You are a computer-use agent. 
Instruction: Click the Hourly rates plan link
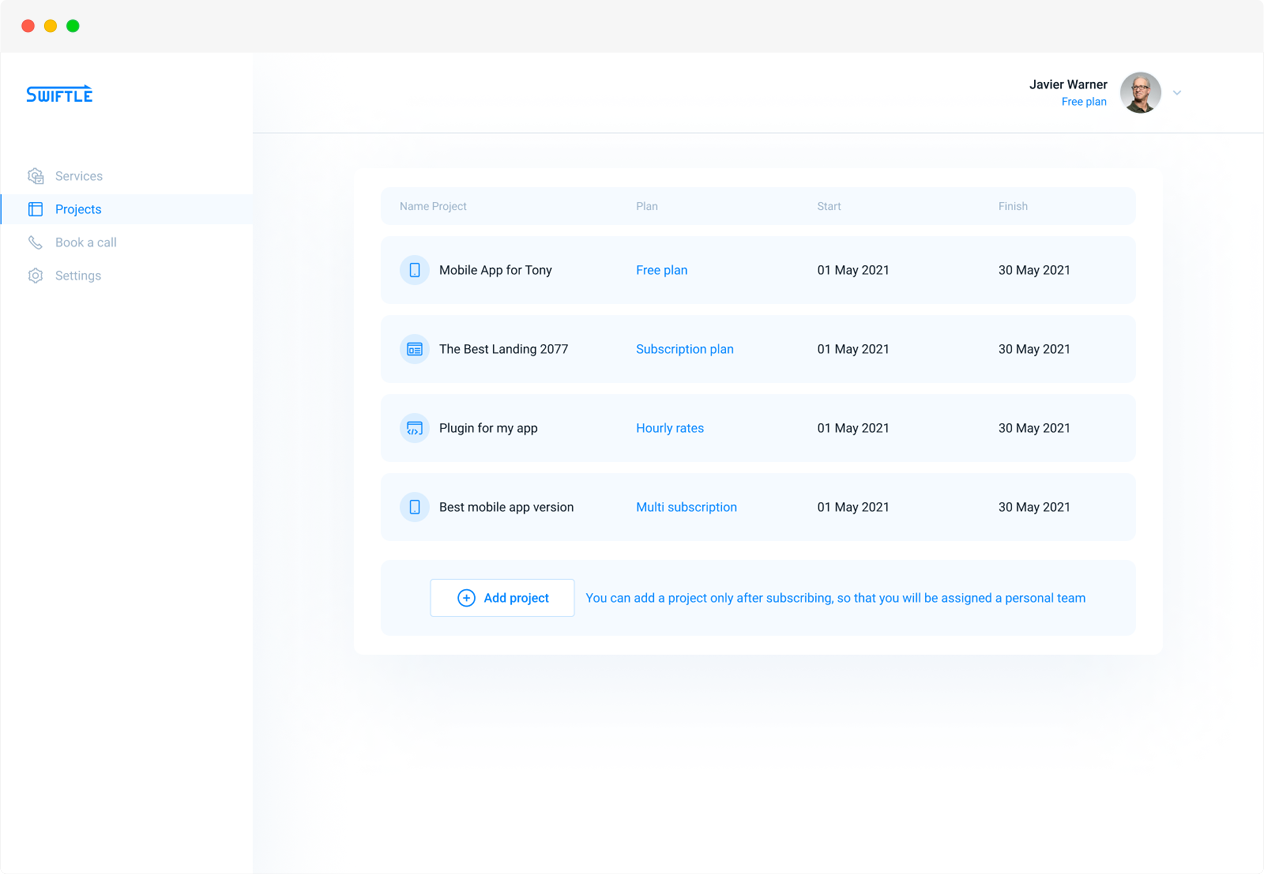click(x=669, y=428)
